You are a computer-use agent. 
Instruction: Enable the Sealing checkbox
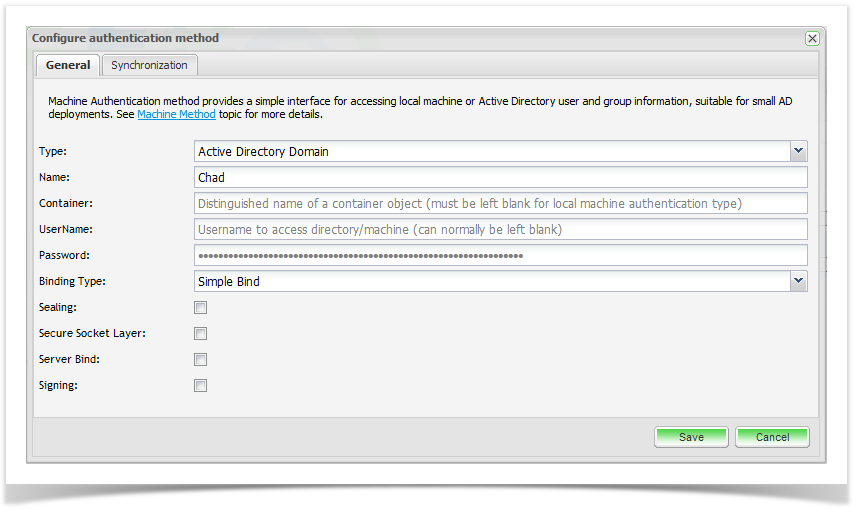[x=201, y=308]
